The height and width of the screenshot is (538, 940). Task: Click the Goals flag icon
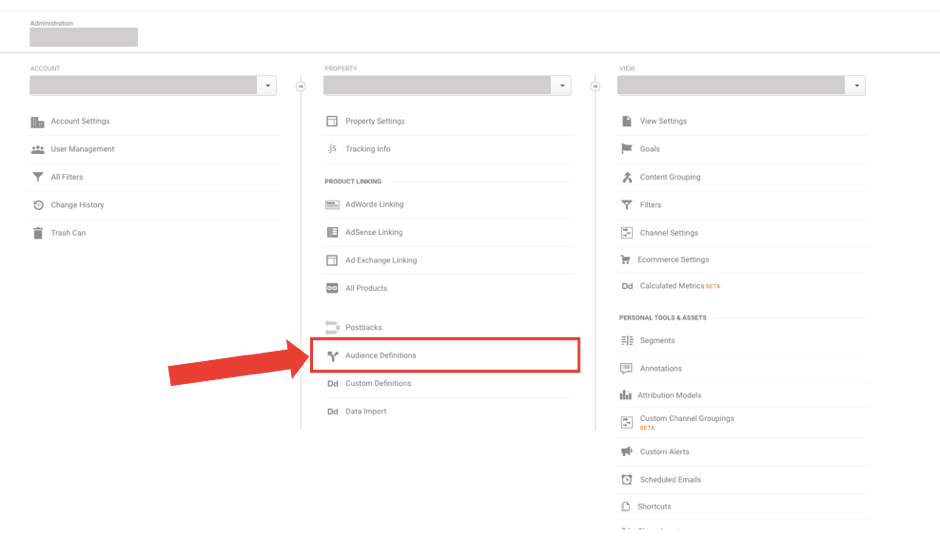(626, 149)
